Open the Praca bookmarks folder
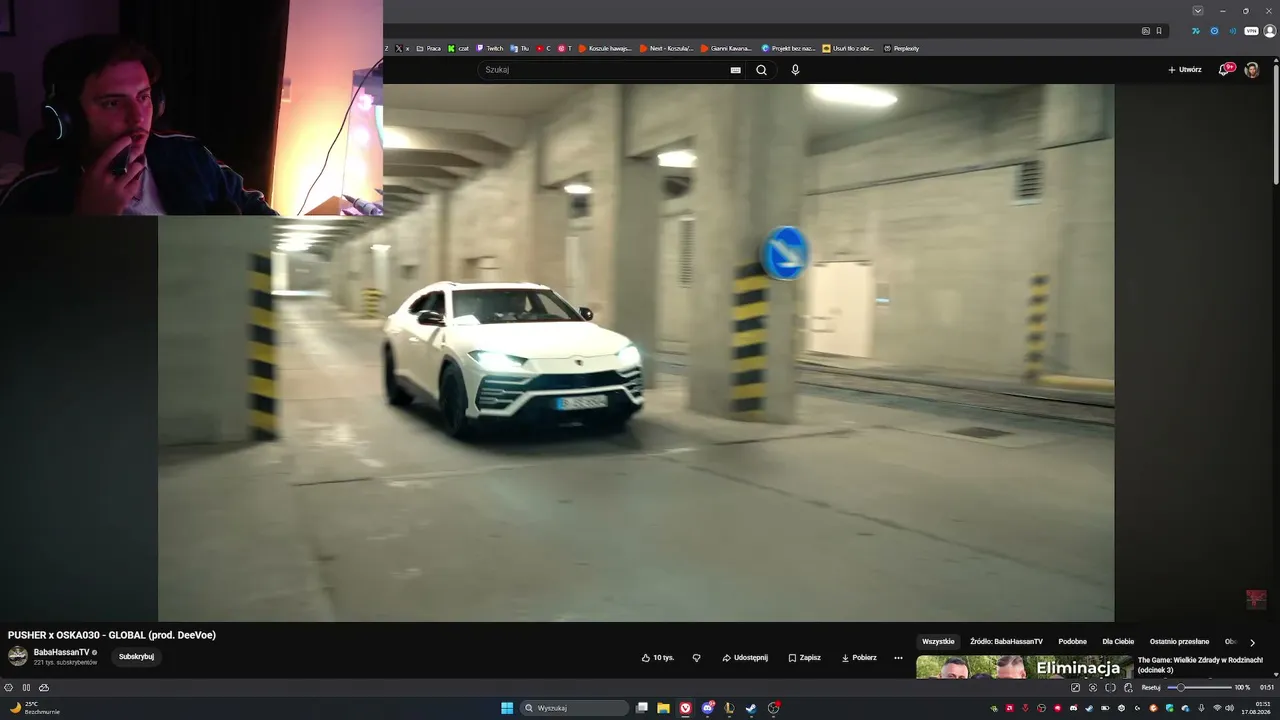 428,48
